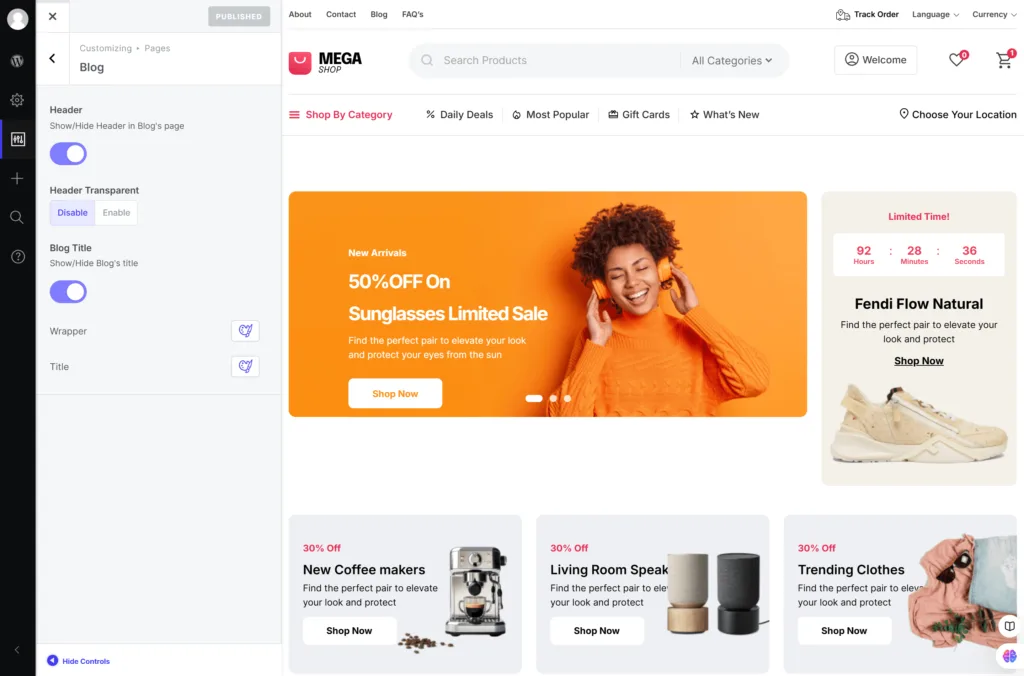1024x676 pixels.
Task: Open Shop By Category menu
Action: coord(341,114)
